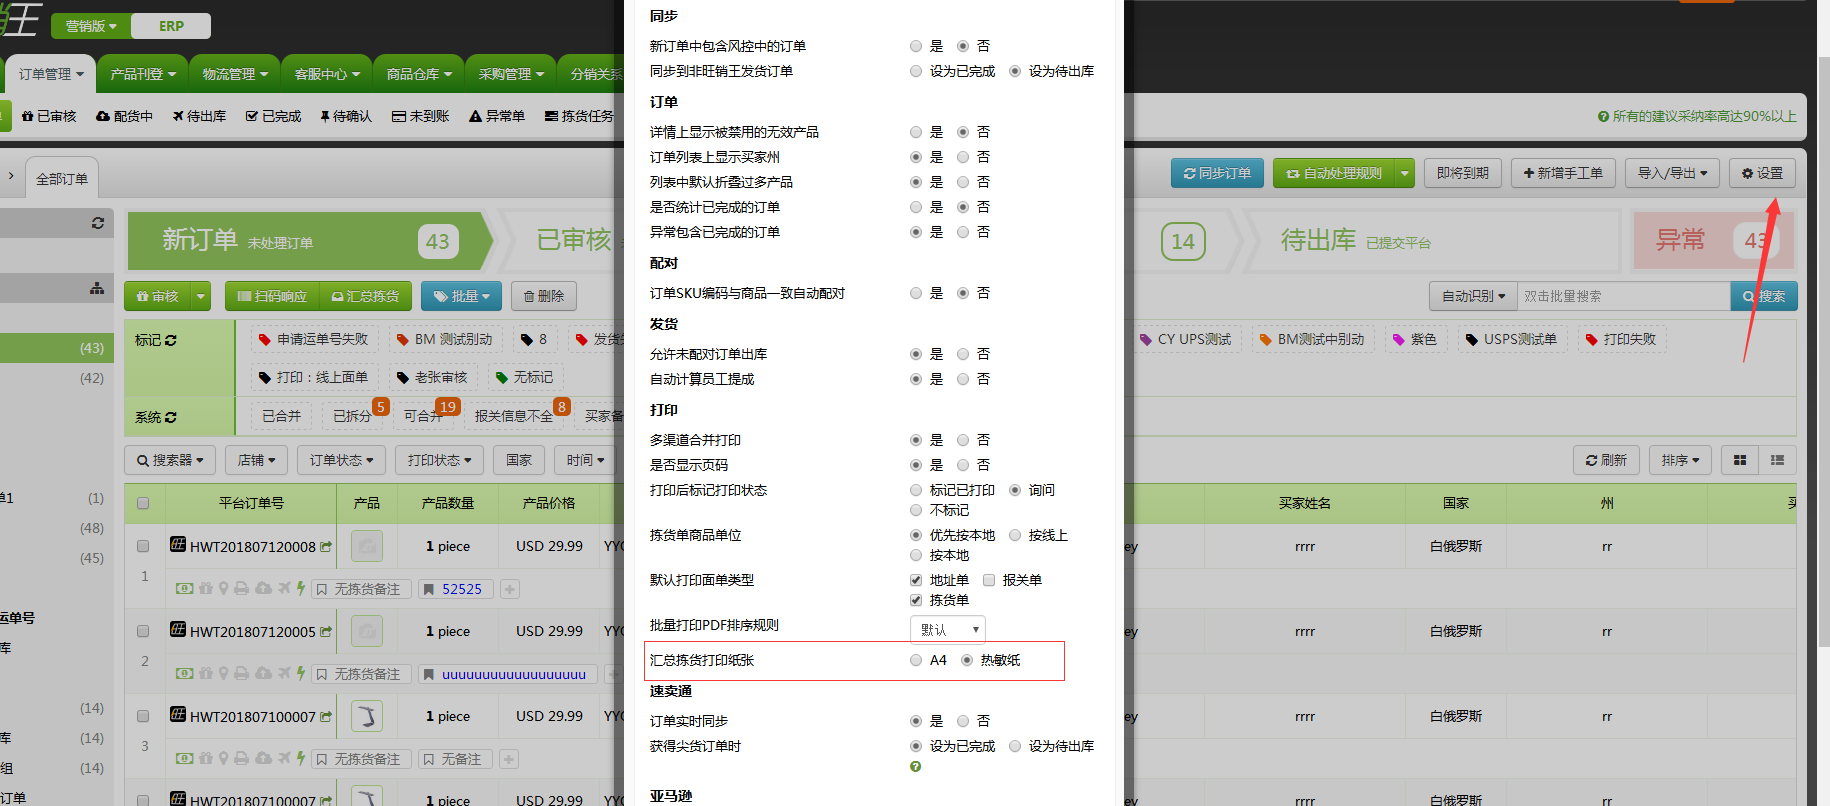Select 按线上 for 拣货单商品单位
1830x806 pixels.
pyautogui.click(x=1015, y=535)
